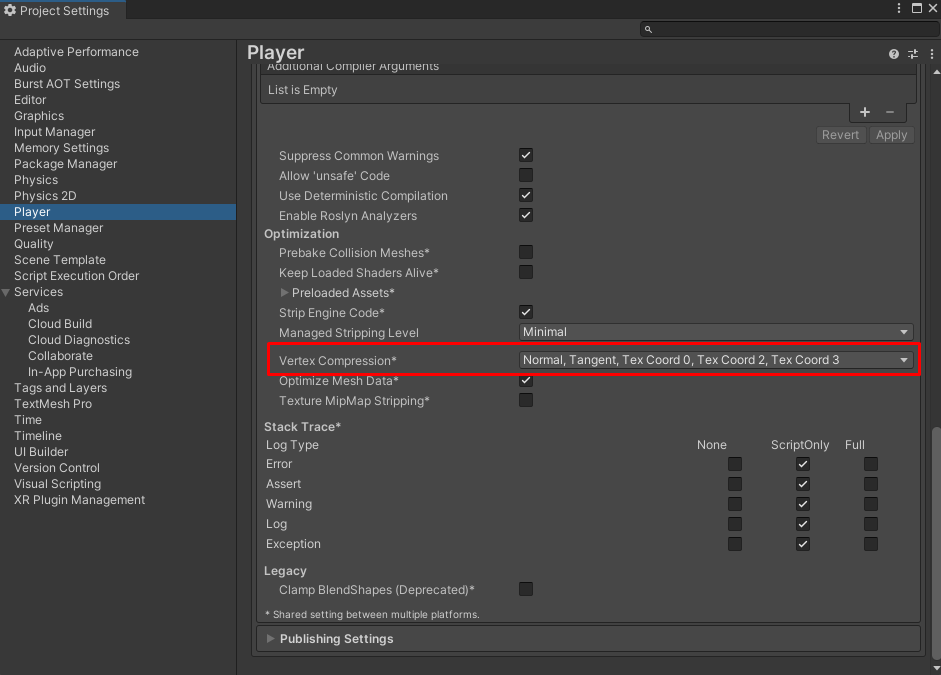941x675 pixels.
Task: Click the Apply button
Action: 891,135
